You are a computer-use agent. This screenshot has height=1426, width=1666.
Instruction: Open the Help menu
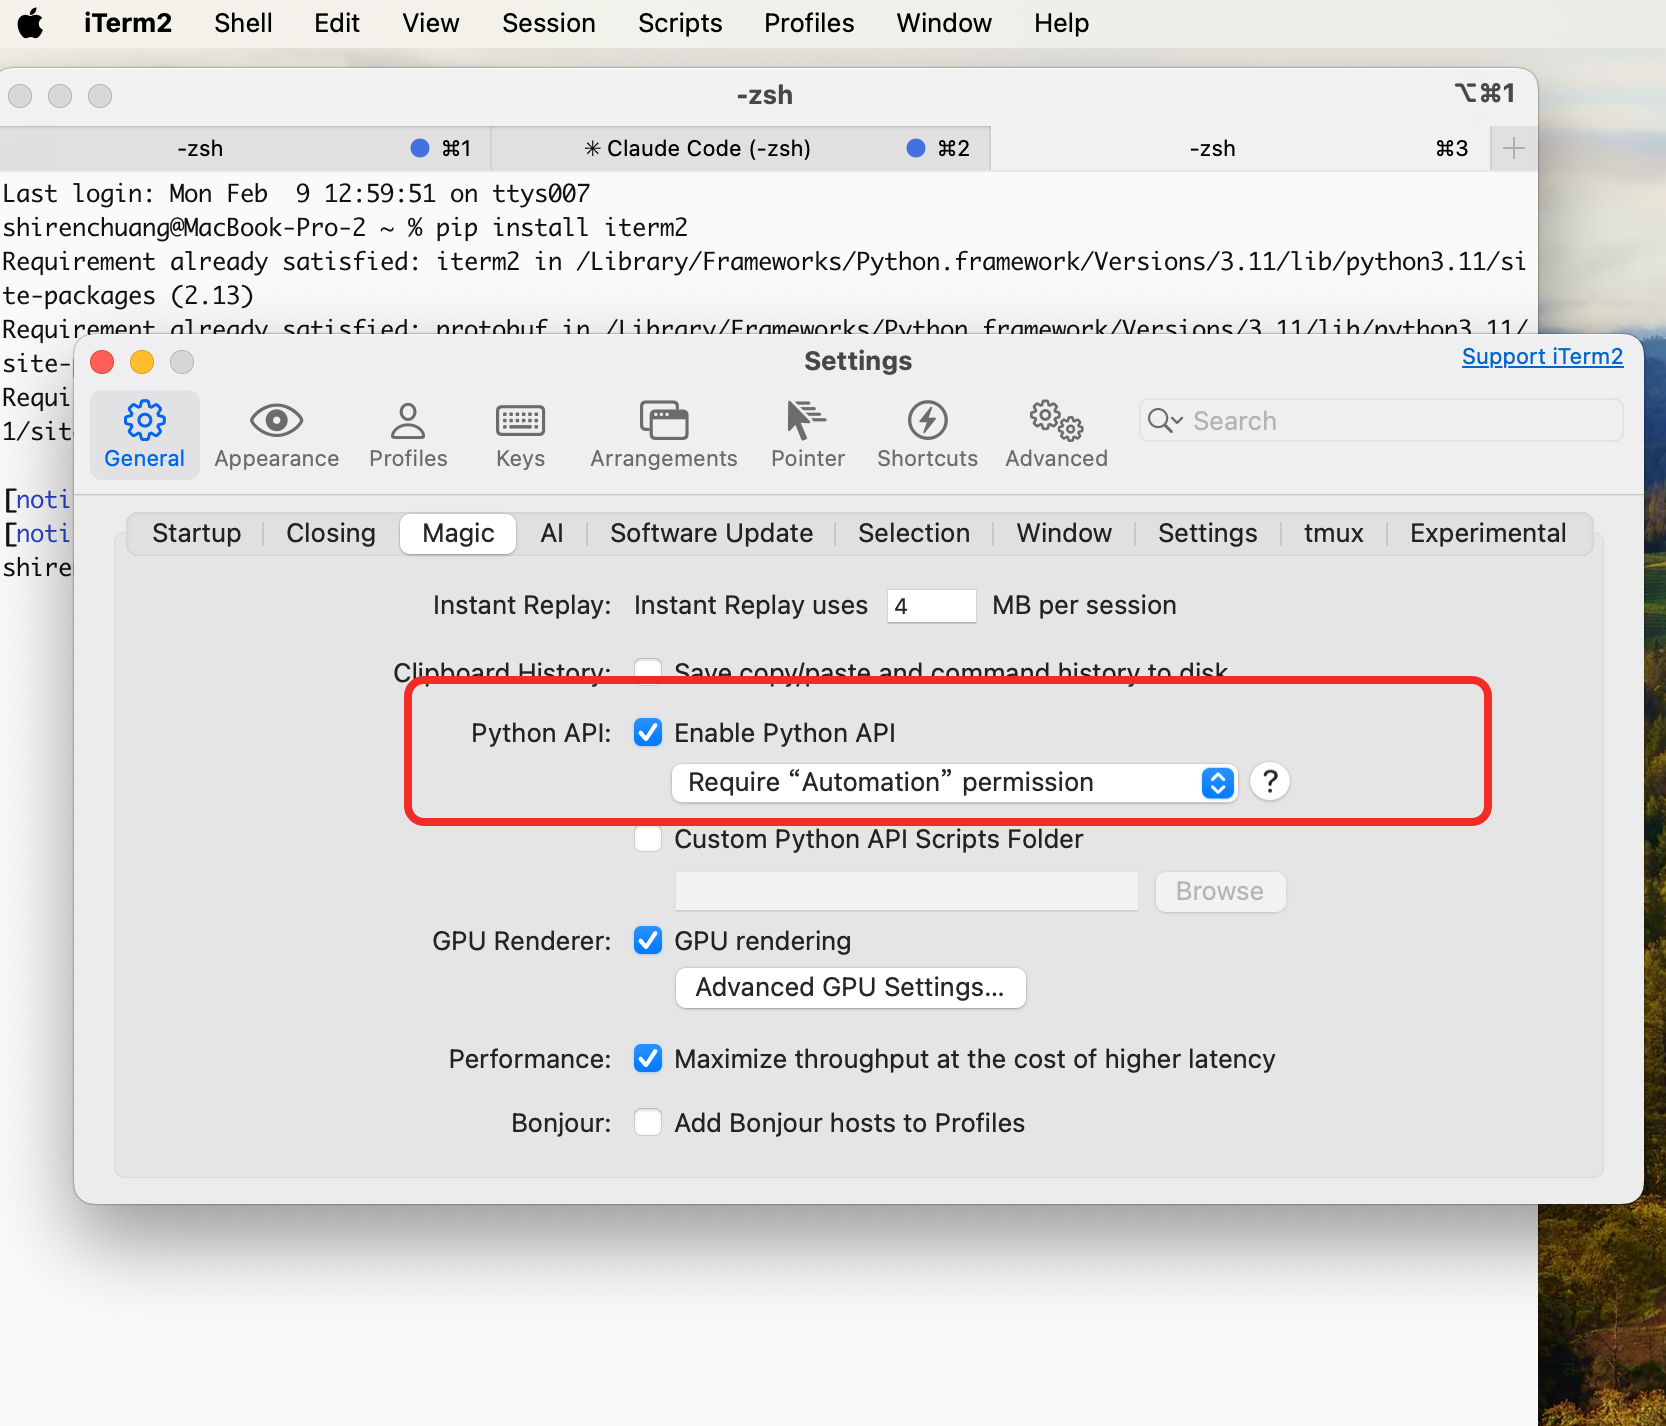1061,23
